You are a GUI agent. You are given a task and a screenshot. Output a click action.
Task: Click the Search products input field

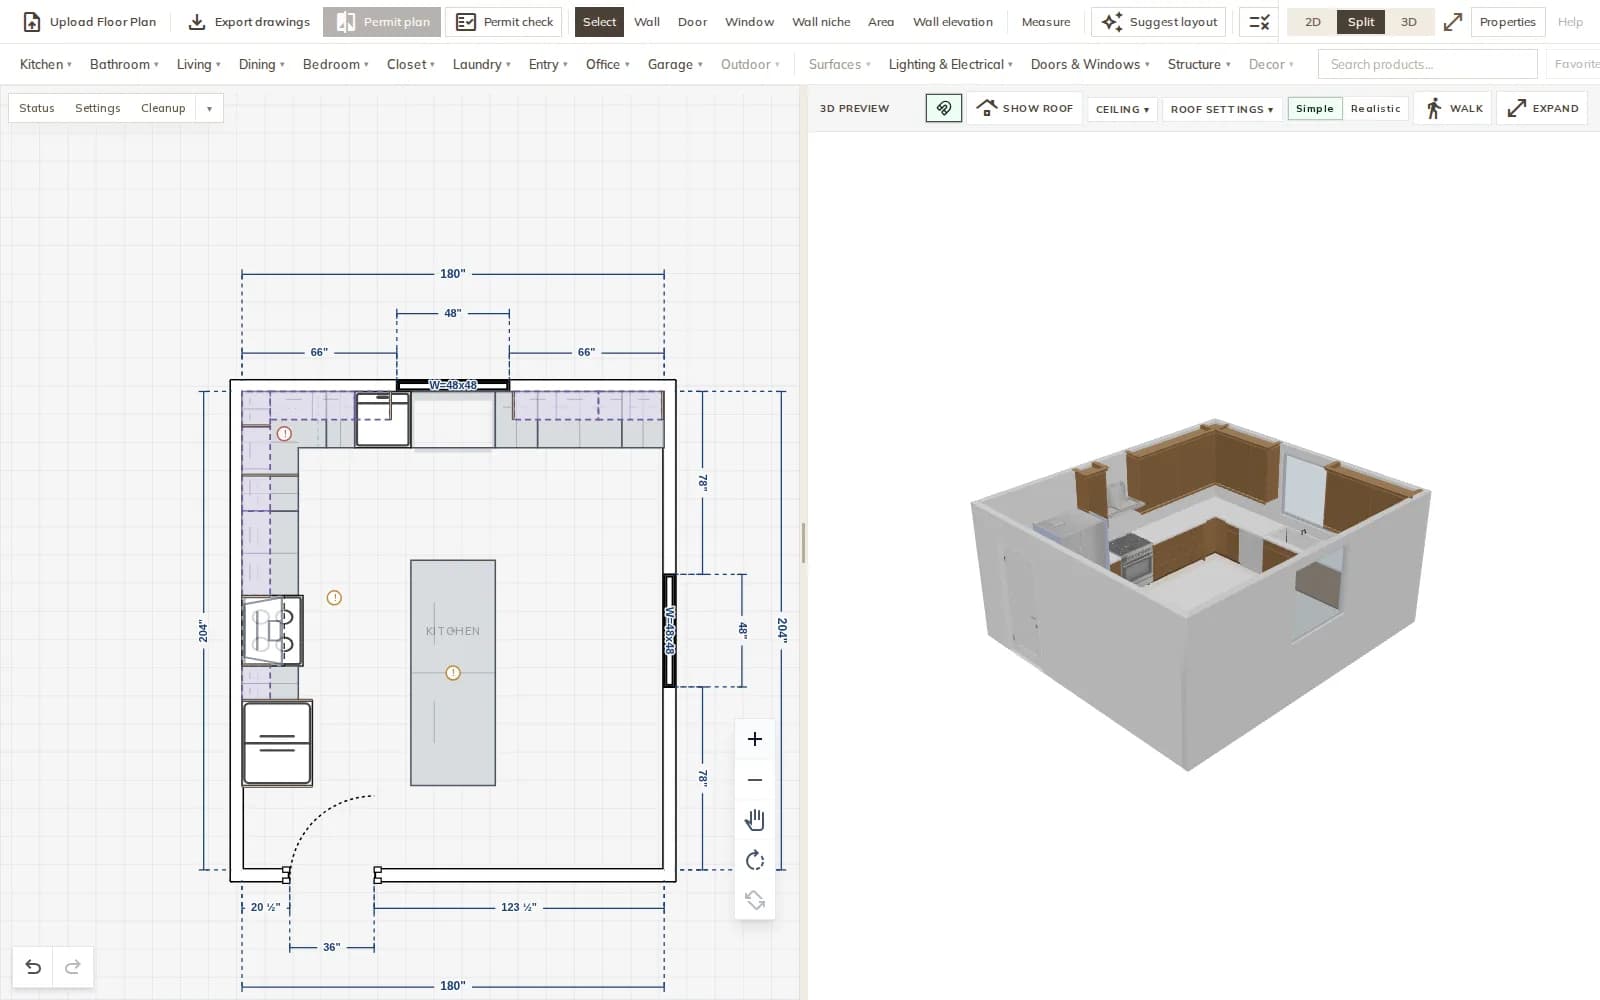pos(1427,64)
